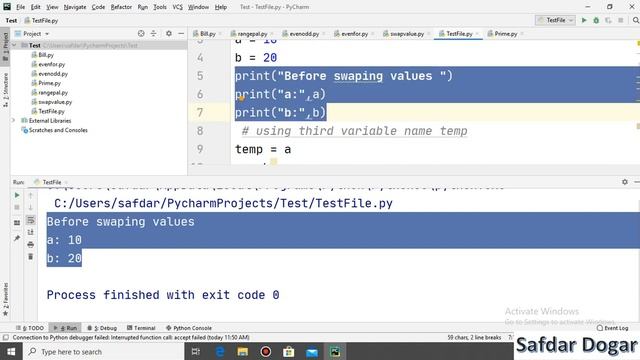Open the File menu
640x360 pixels.
click(x=20, y=7)
